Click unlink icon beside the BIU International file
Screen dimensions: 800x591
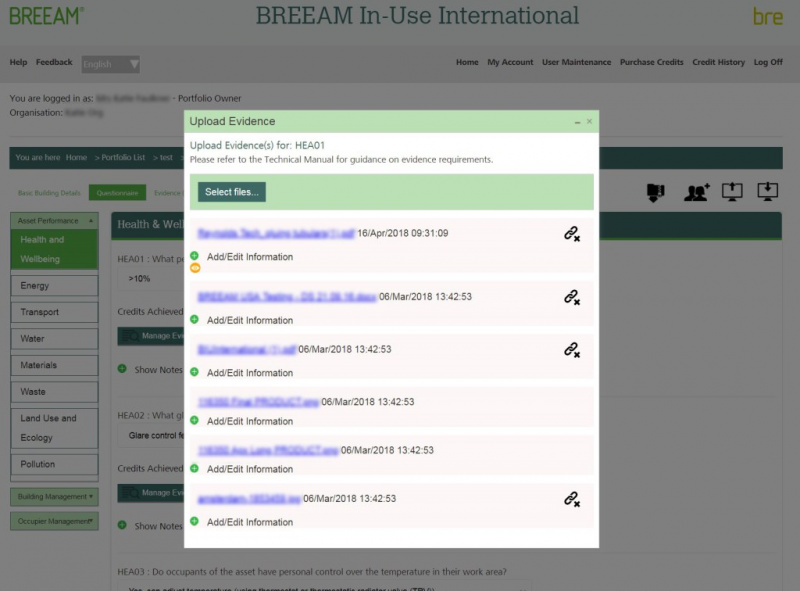point(571,350)
